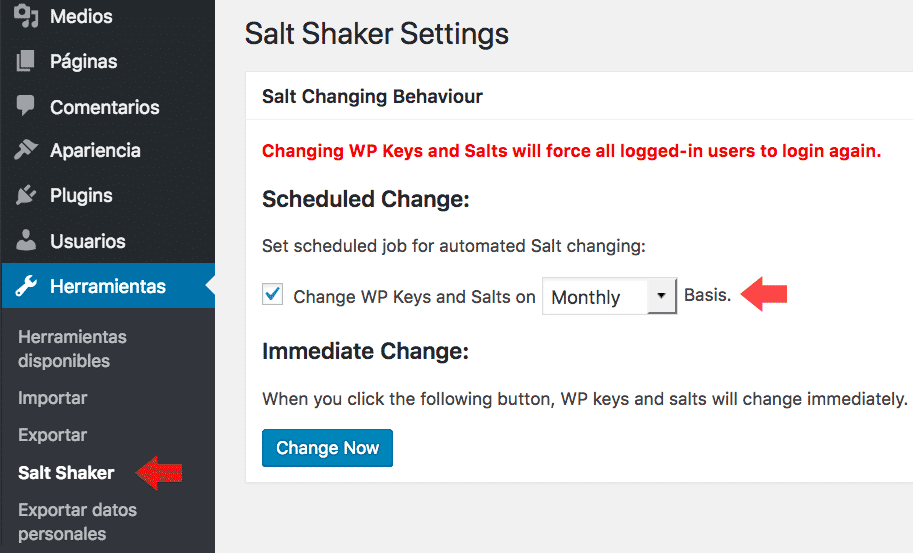Select Salt Shaker in the sidebar

point(66,473)
